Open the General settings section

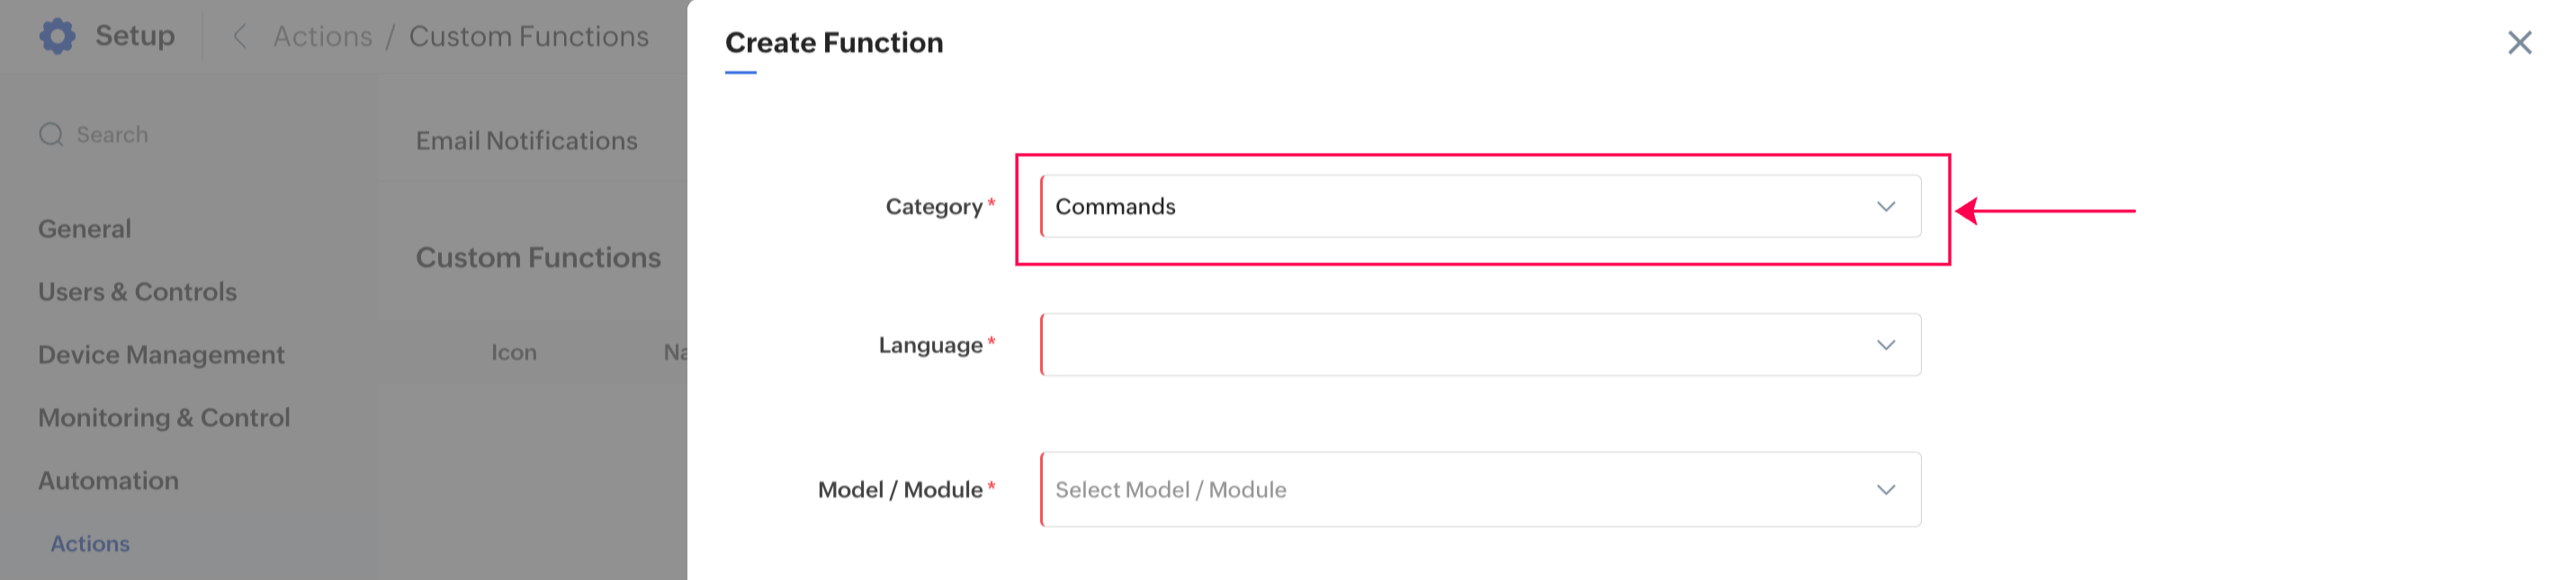(x=85, y=229)
